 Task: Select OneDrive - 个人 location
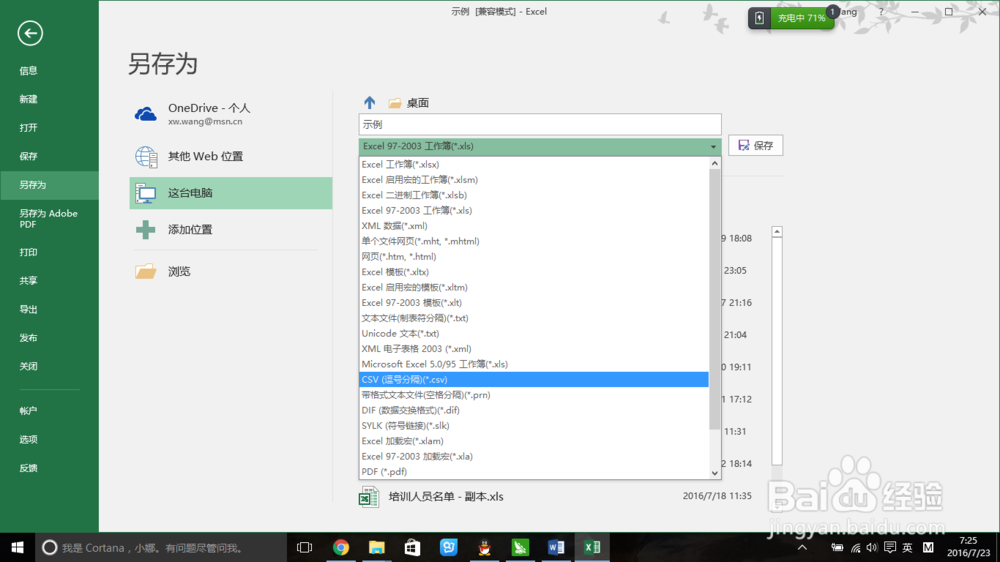click(x=231, y=114)
